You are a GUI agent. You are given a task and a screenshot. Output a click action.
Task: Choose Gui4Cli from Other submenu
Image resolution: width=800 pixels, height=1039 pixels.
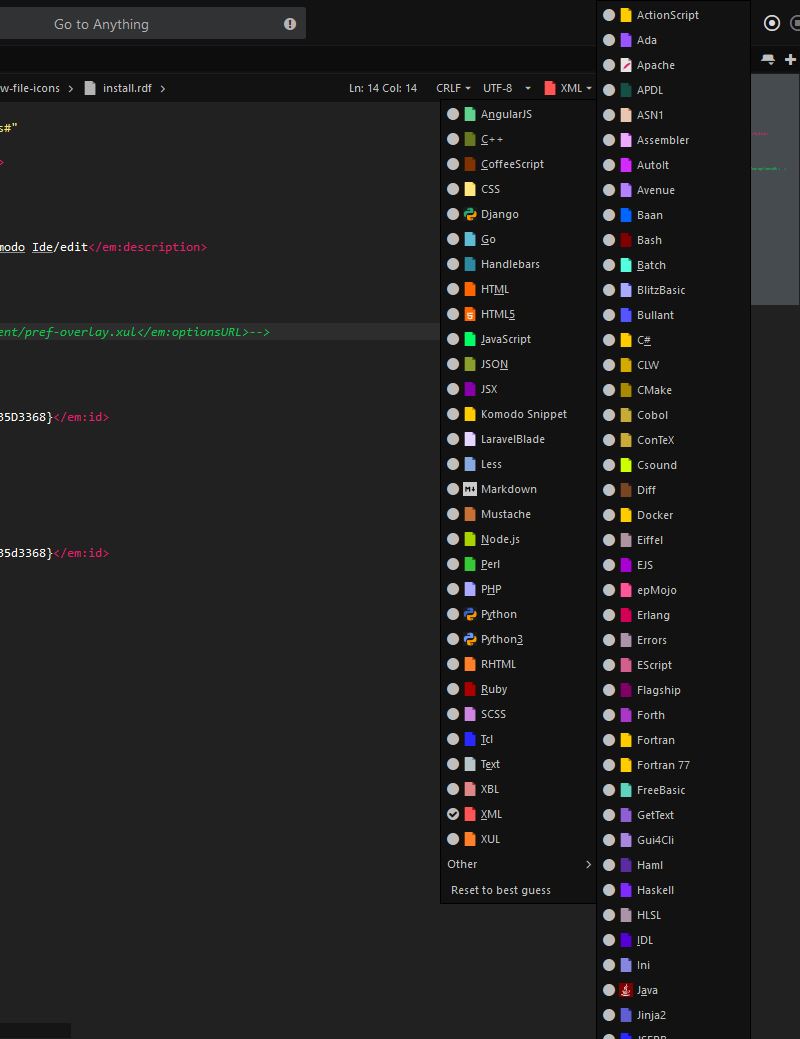click(674, 840)
